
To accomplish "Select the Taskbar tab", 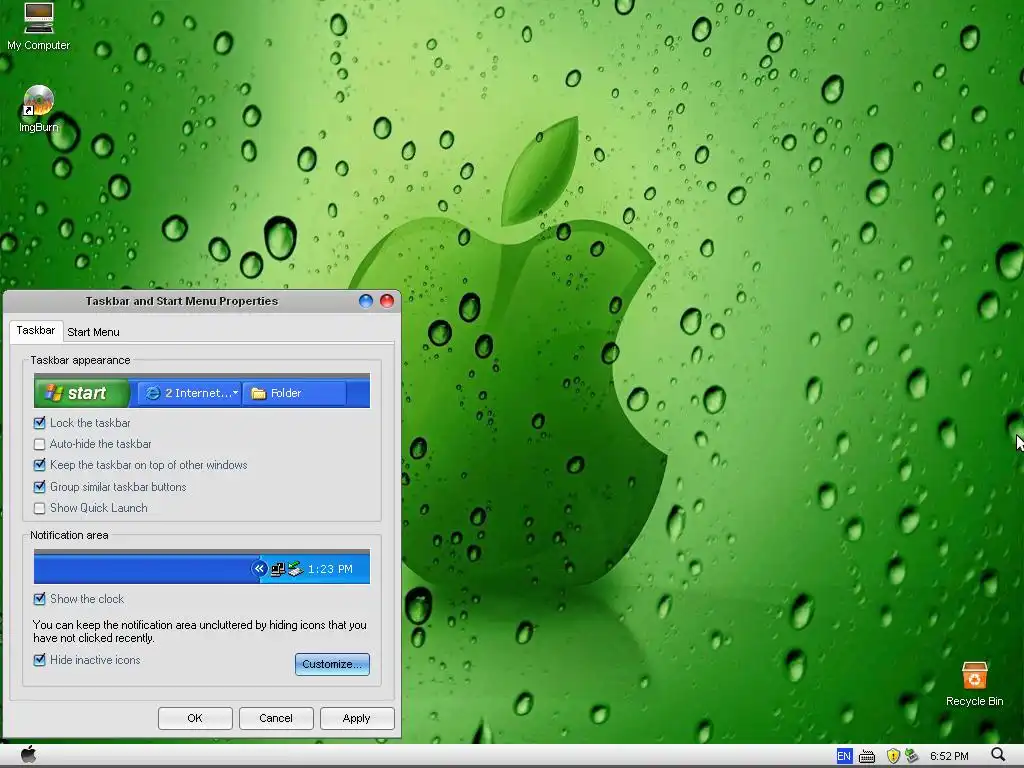I will (36, 330).
